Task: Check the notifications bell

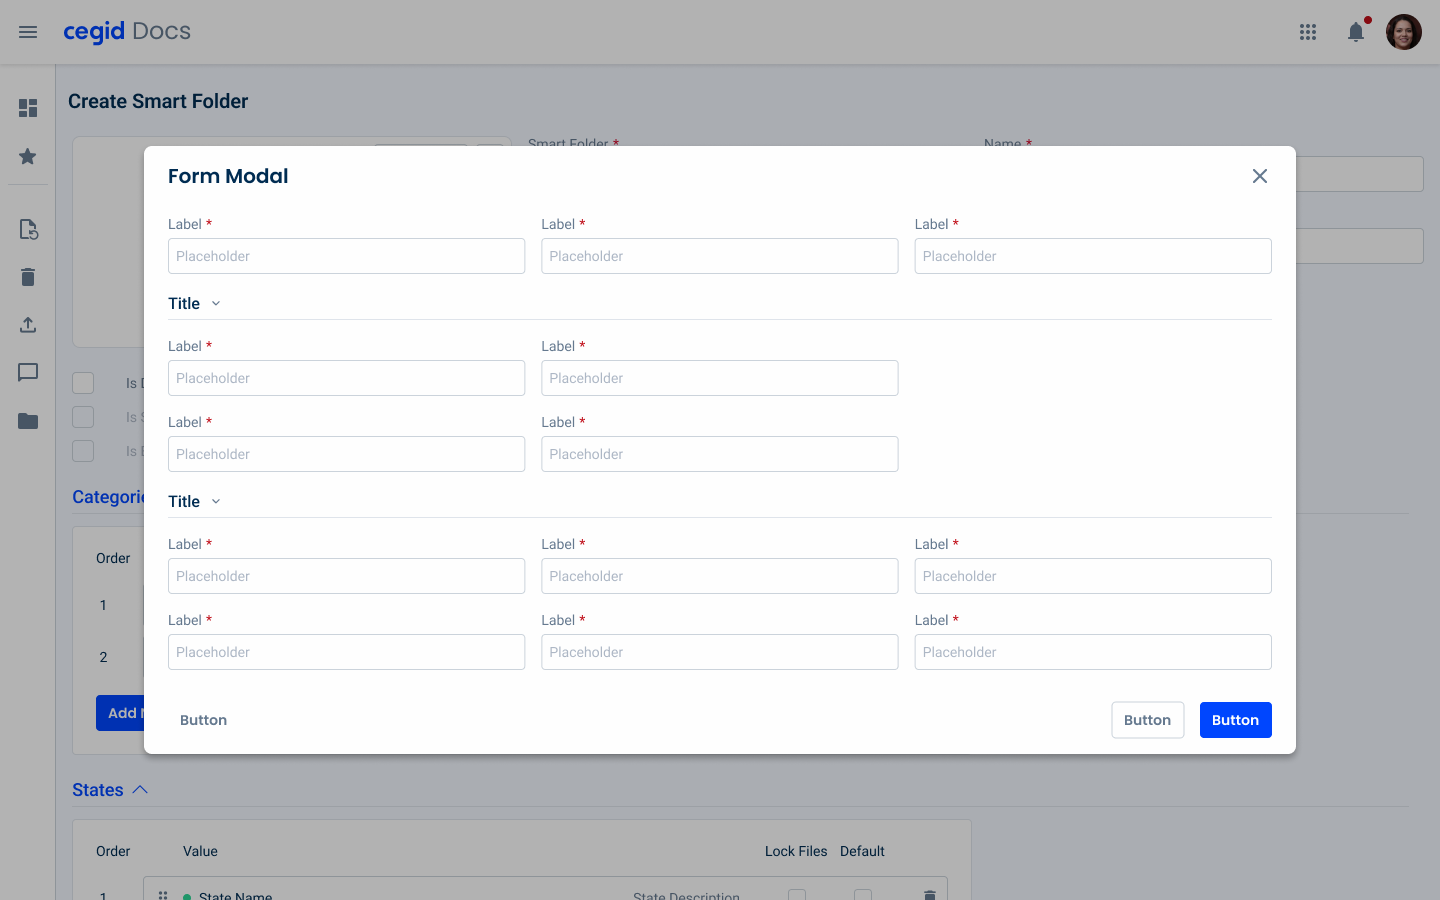Action: tap(1356, 32)
